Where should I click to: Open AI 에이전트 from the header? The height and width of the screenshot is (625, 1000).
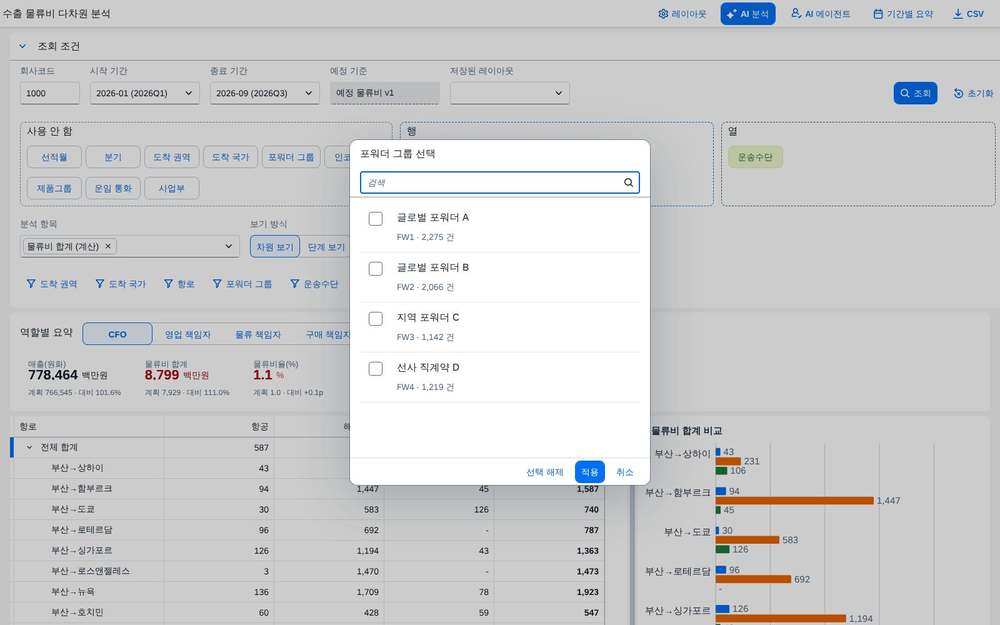tap(820, 13)
